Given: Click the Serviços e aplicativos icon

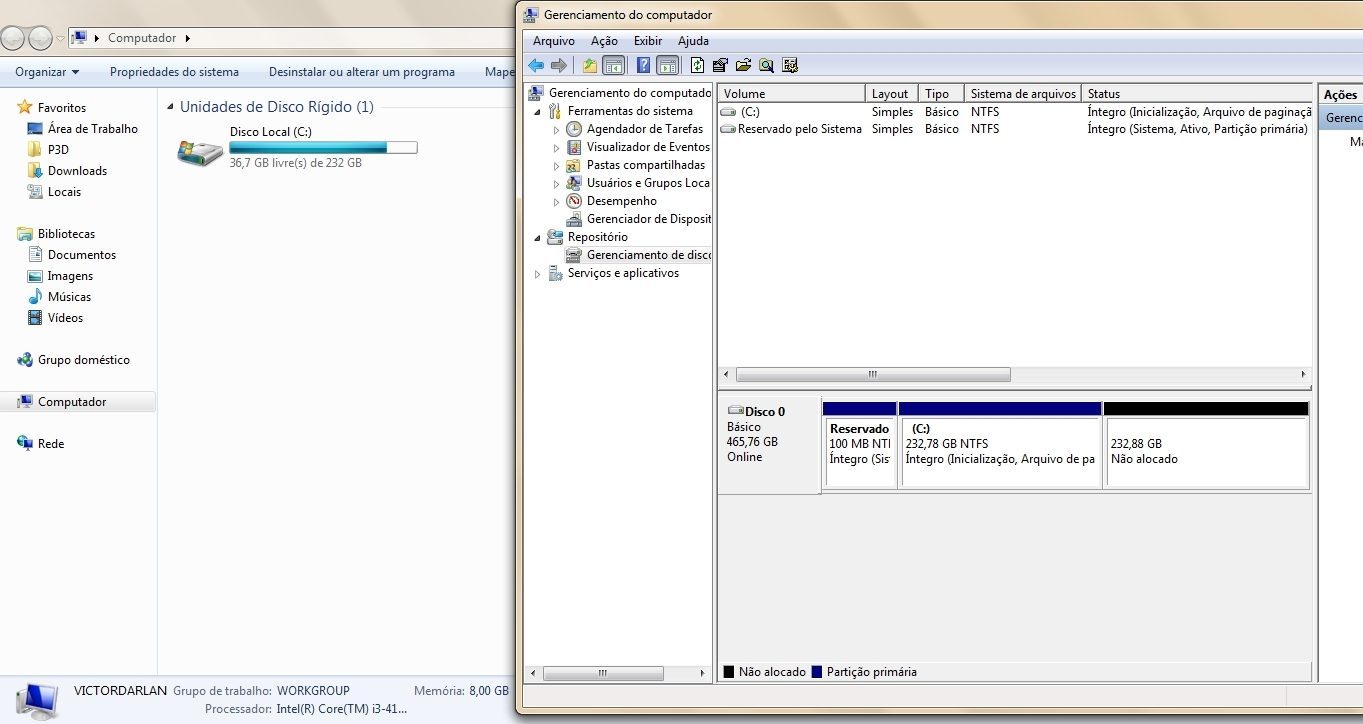Looking at the screenshot, I should (555, 273).
